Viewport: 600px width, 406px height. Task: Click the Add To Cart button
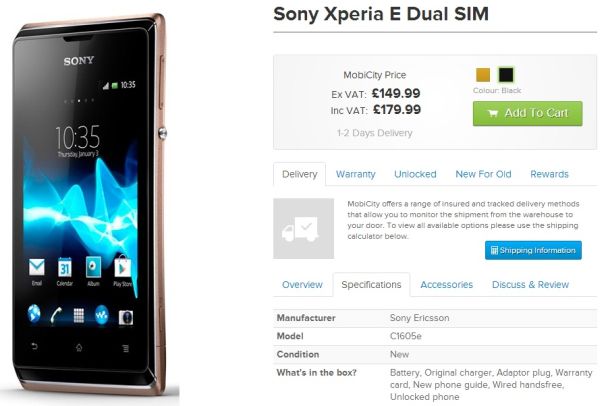[528, 113]
